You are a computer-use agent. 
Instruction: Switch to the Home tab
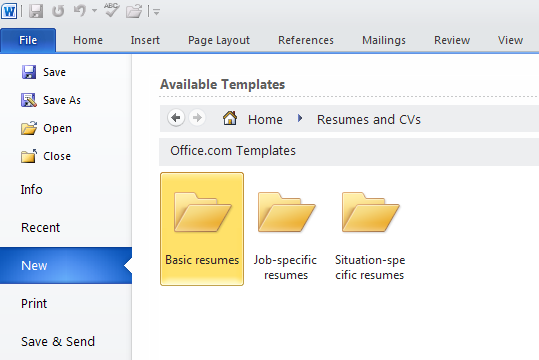tap(88, 40)
